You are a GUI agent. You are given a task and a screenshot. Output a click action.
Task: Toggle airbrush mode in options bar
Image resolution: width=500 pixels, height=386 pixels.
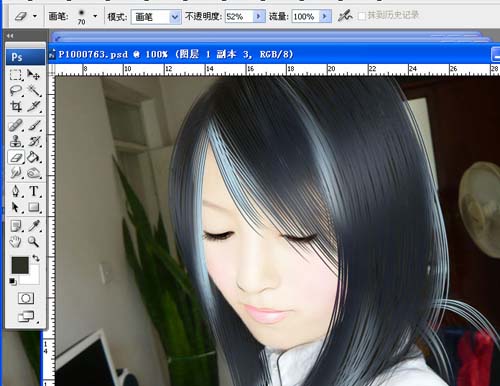pyautogui.click(x=345, y=16)
